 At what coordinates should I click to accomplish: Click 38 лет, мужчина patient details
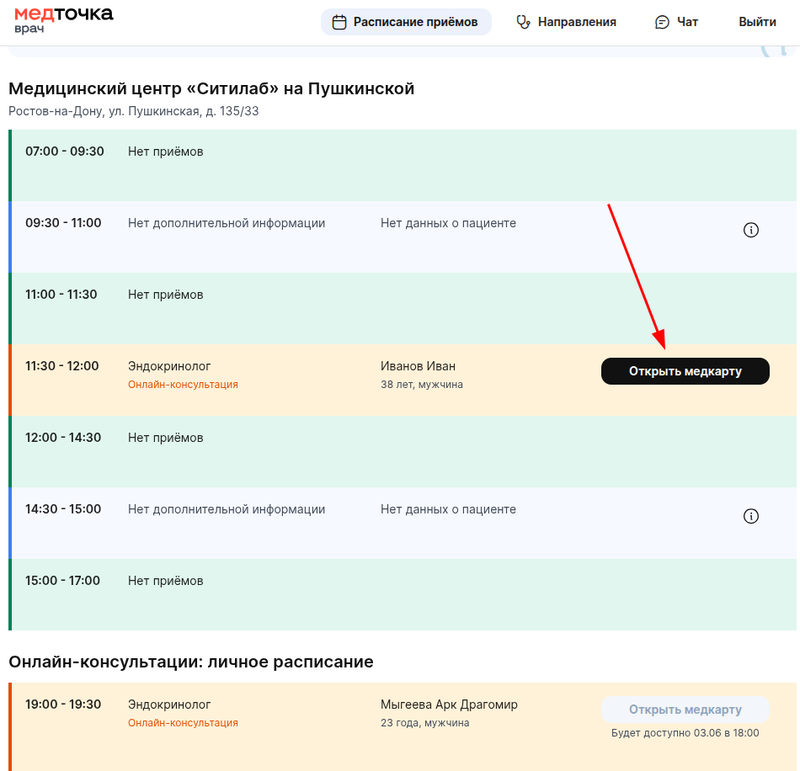(421, 384)
